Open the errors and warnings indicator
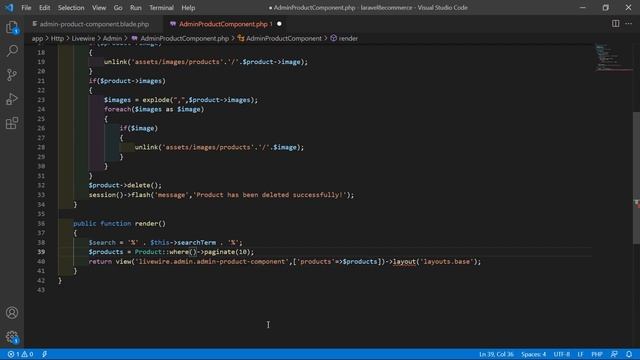The width and height of the screenshot is (640, 360). point(20,354)
